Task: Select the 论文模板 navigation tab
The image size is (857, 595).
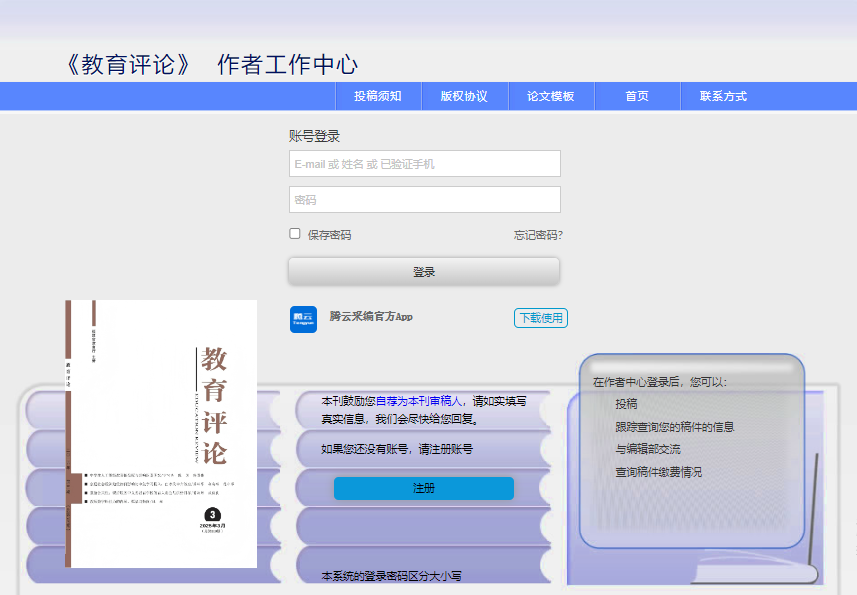Action: [x=549, y=96]
